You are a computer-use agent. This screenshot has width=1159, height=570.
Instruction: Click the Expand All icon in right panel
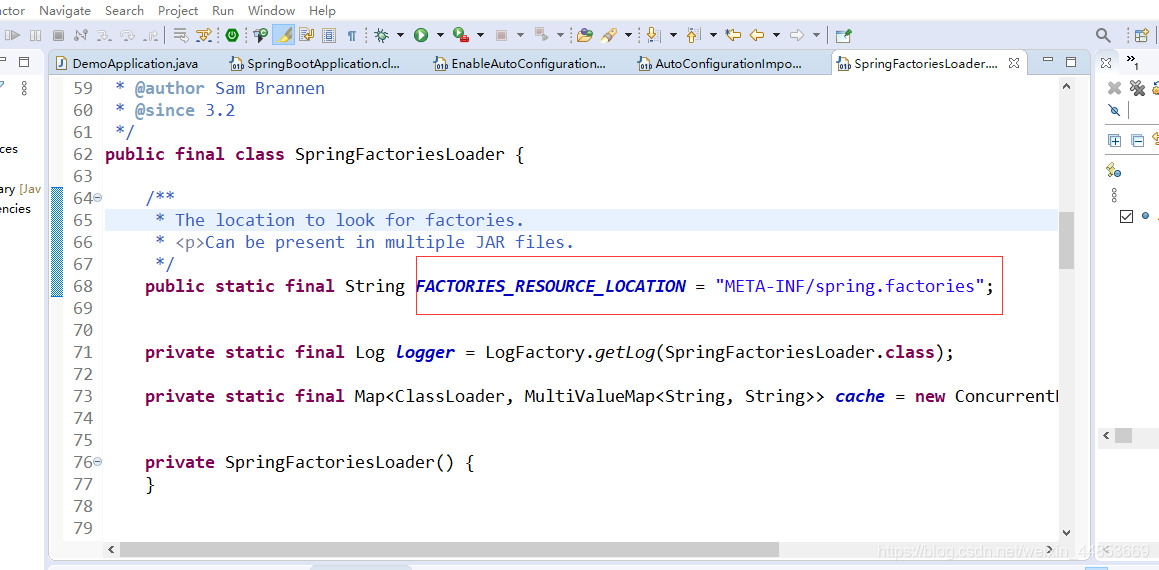click(x=1115, y=140)
